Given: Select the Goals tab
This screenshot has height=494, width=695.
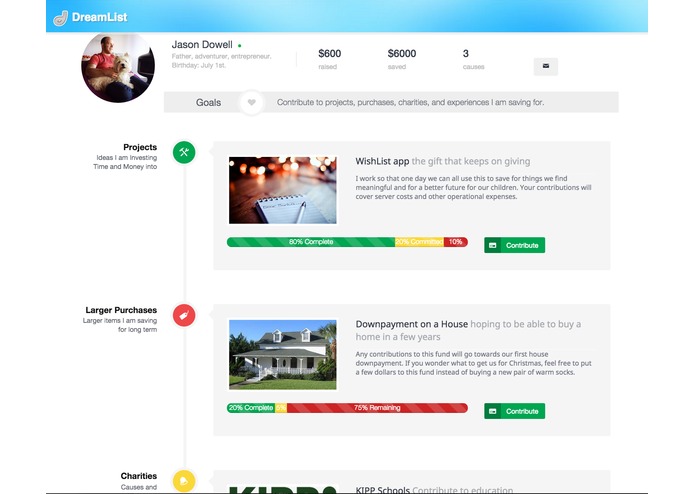Looking at the screenshot, I should (208, 103).
